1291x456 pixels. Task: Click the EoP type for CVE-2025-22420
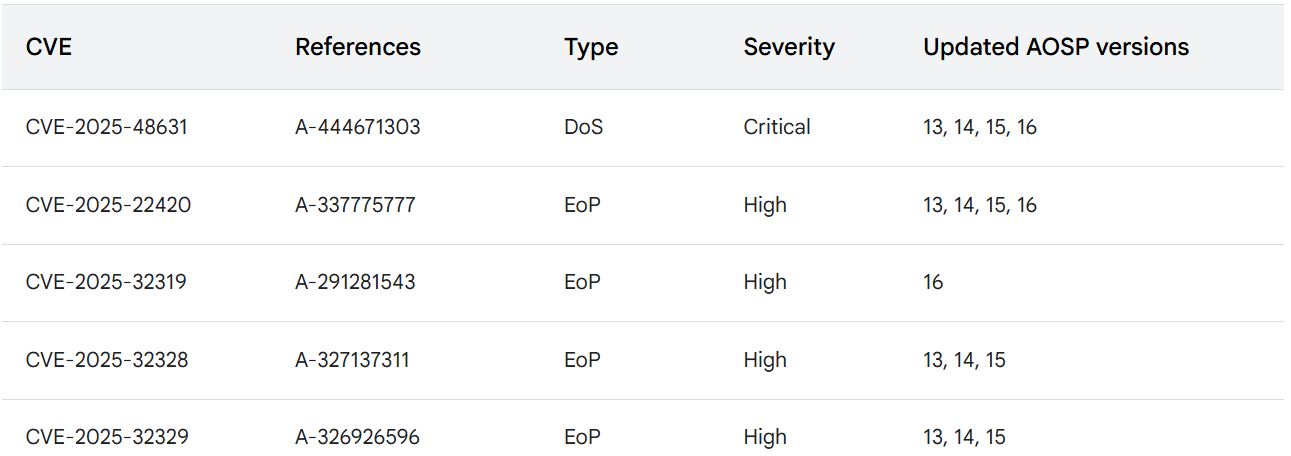(582, 205)
